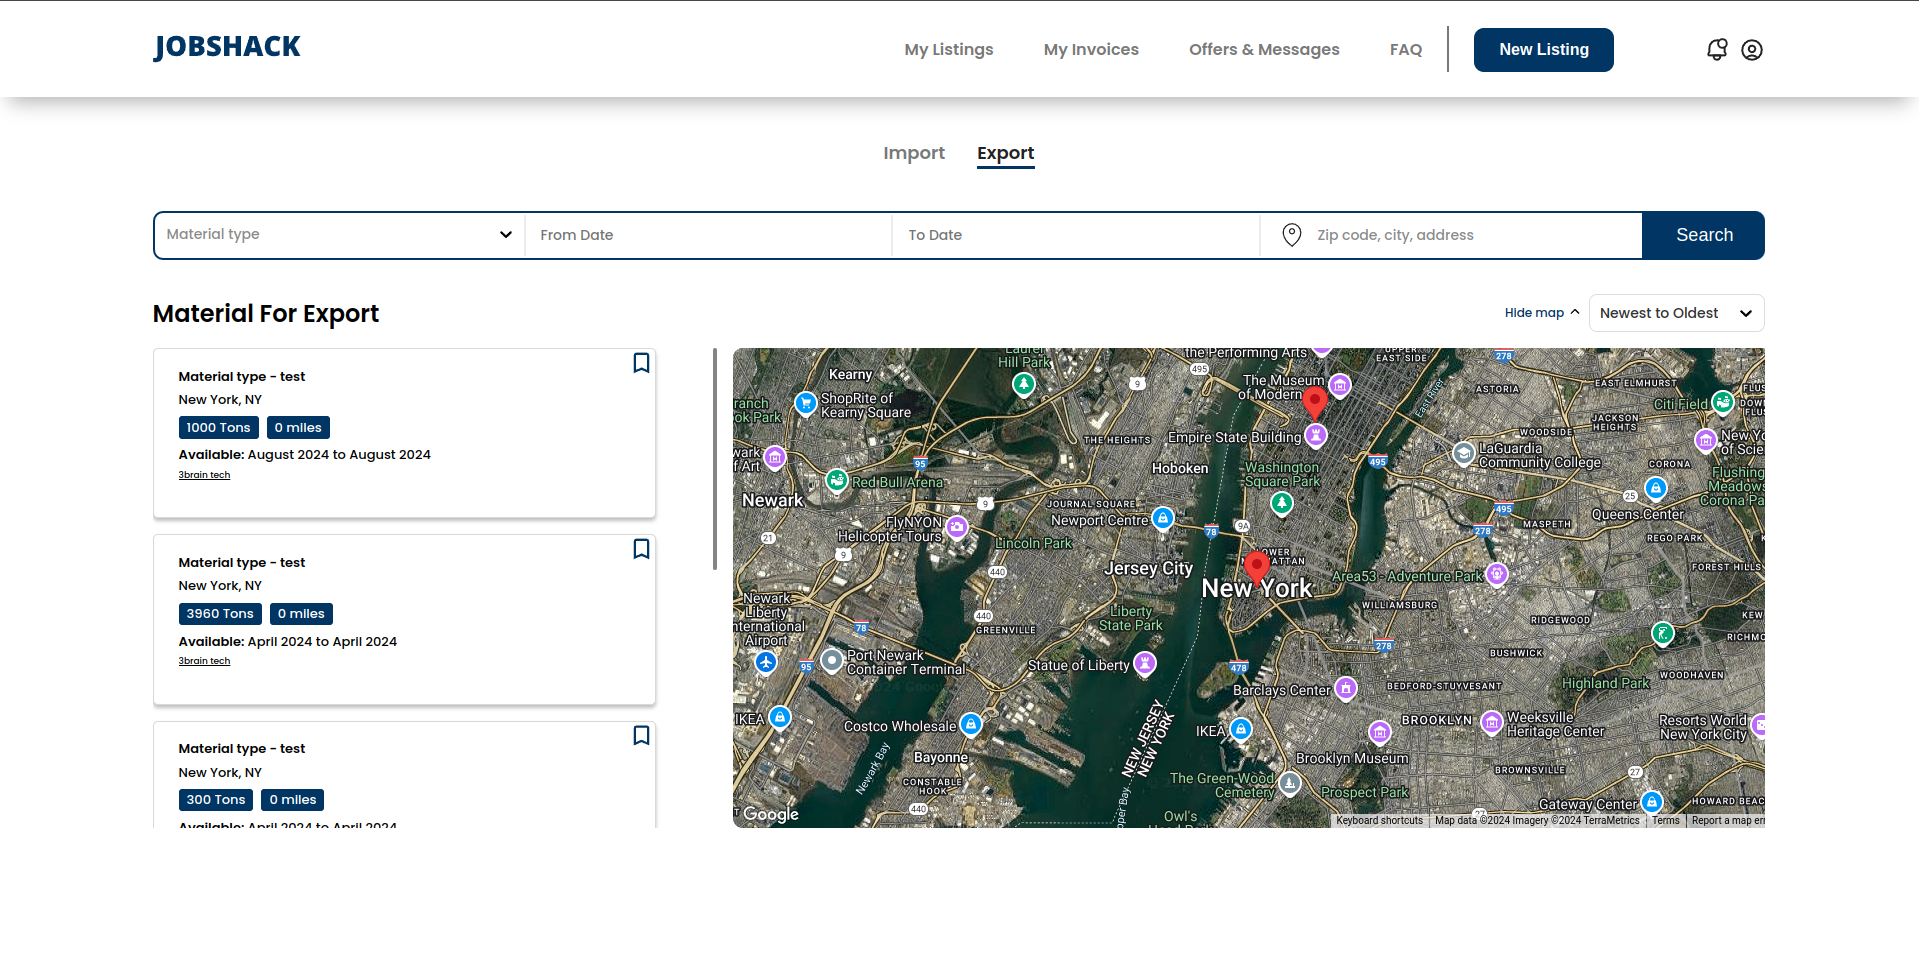Open the Newest to Oldest sort dropdown

[1676, 313]
